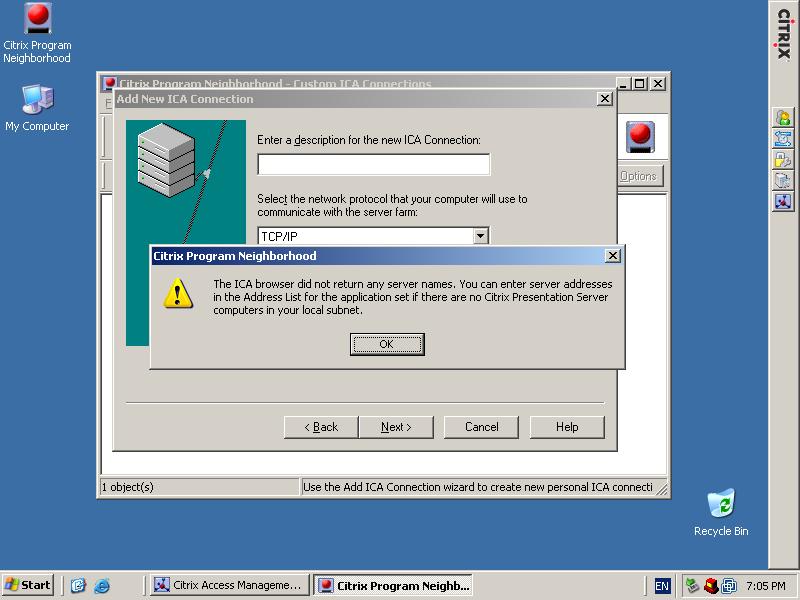Open the Start menu

pos(28,585)
